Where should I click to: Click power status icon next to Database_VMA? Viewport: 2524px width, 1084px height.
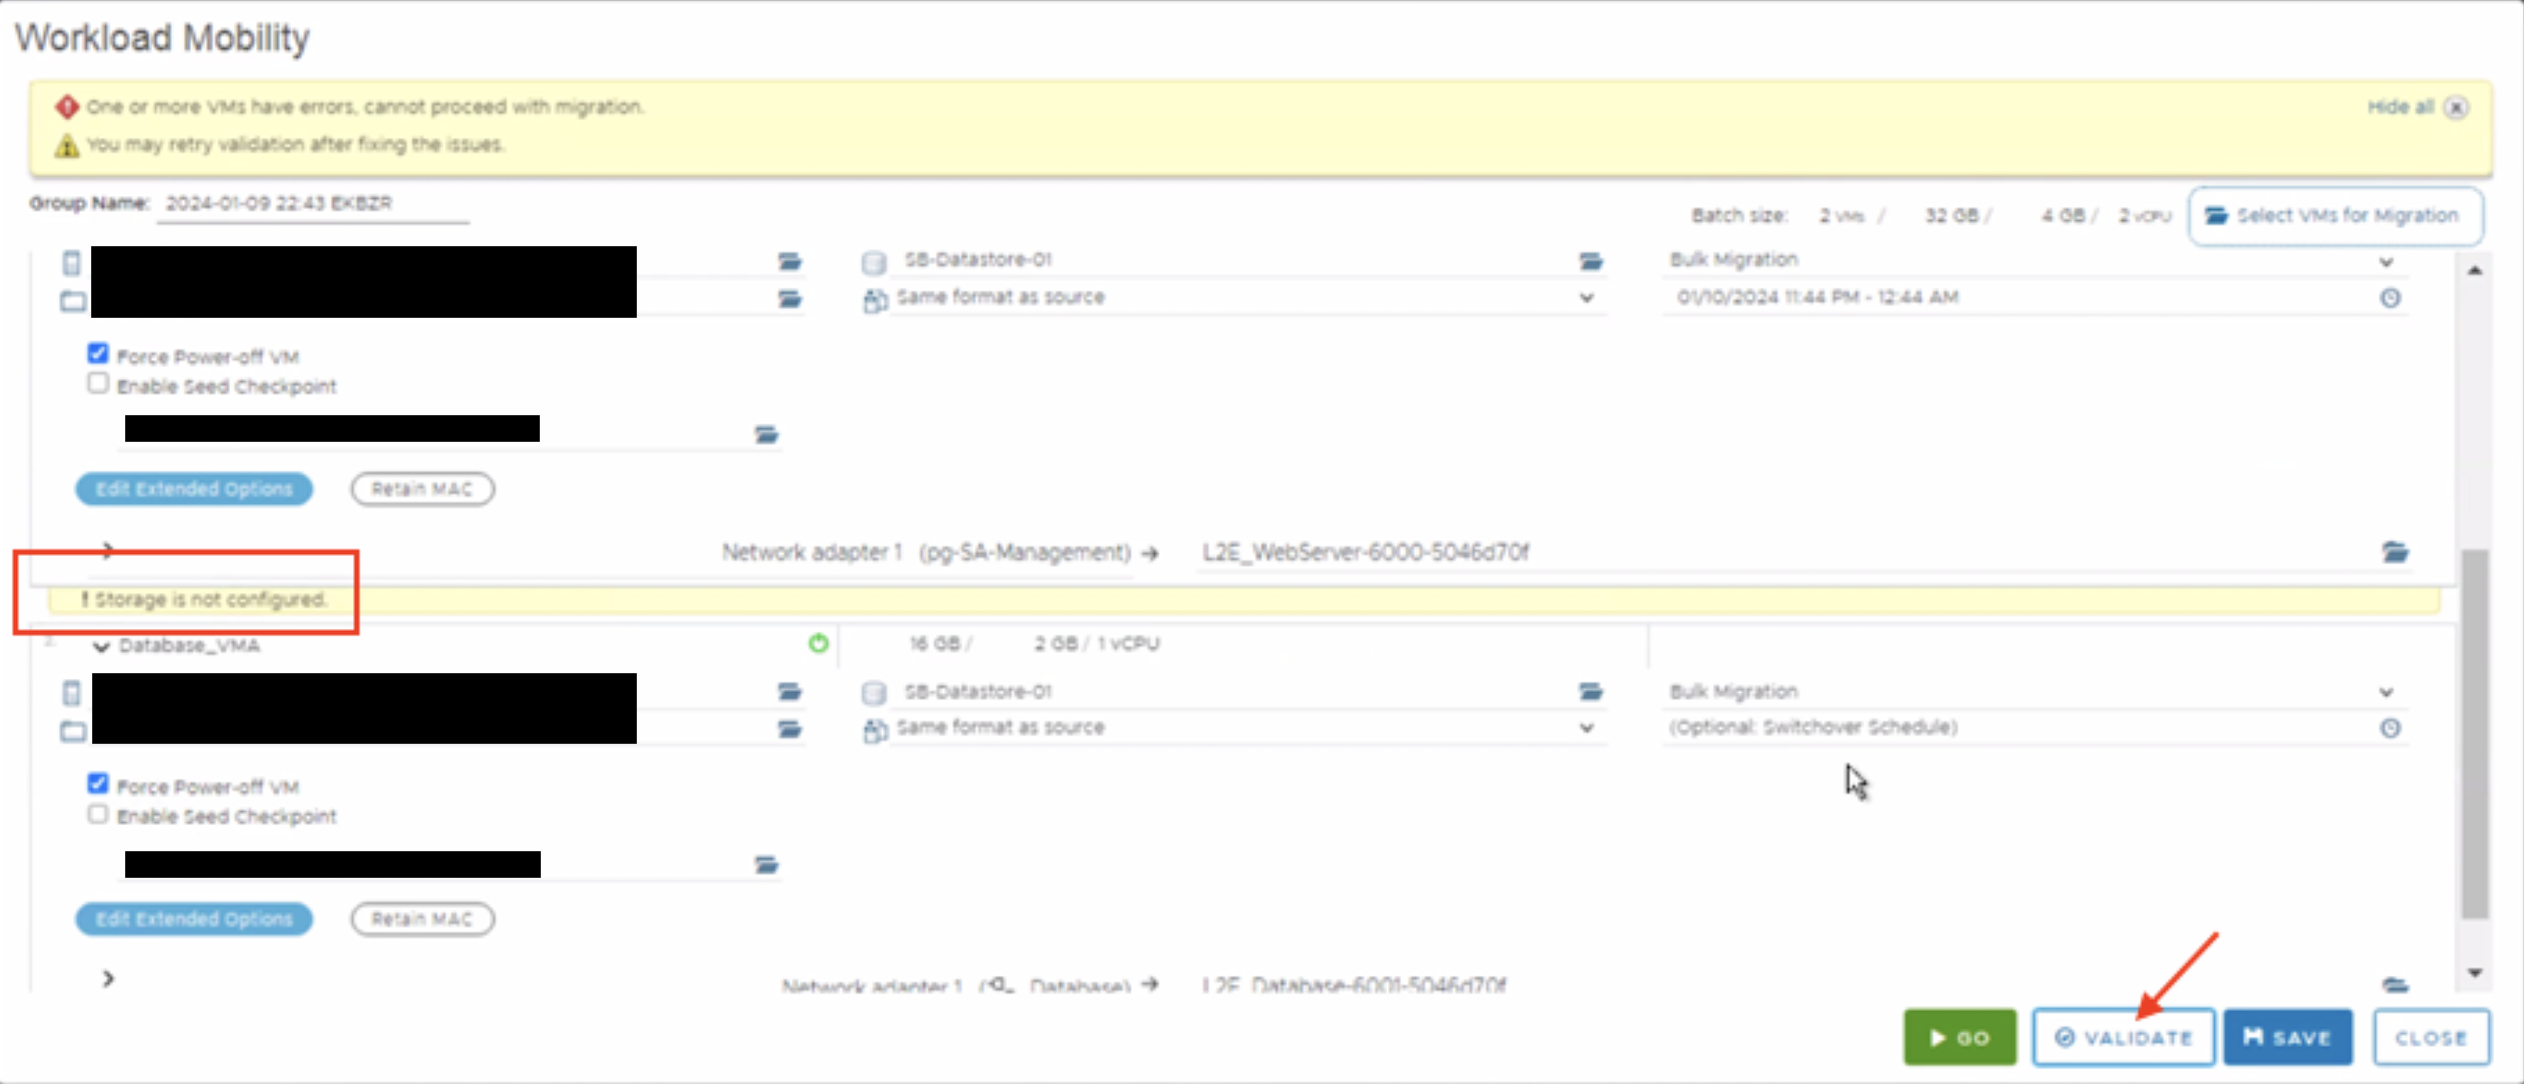point(818,644)
